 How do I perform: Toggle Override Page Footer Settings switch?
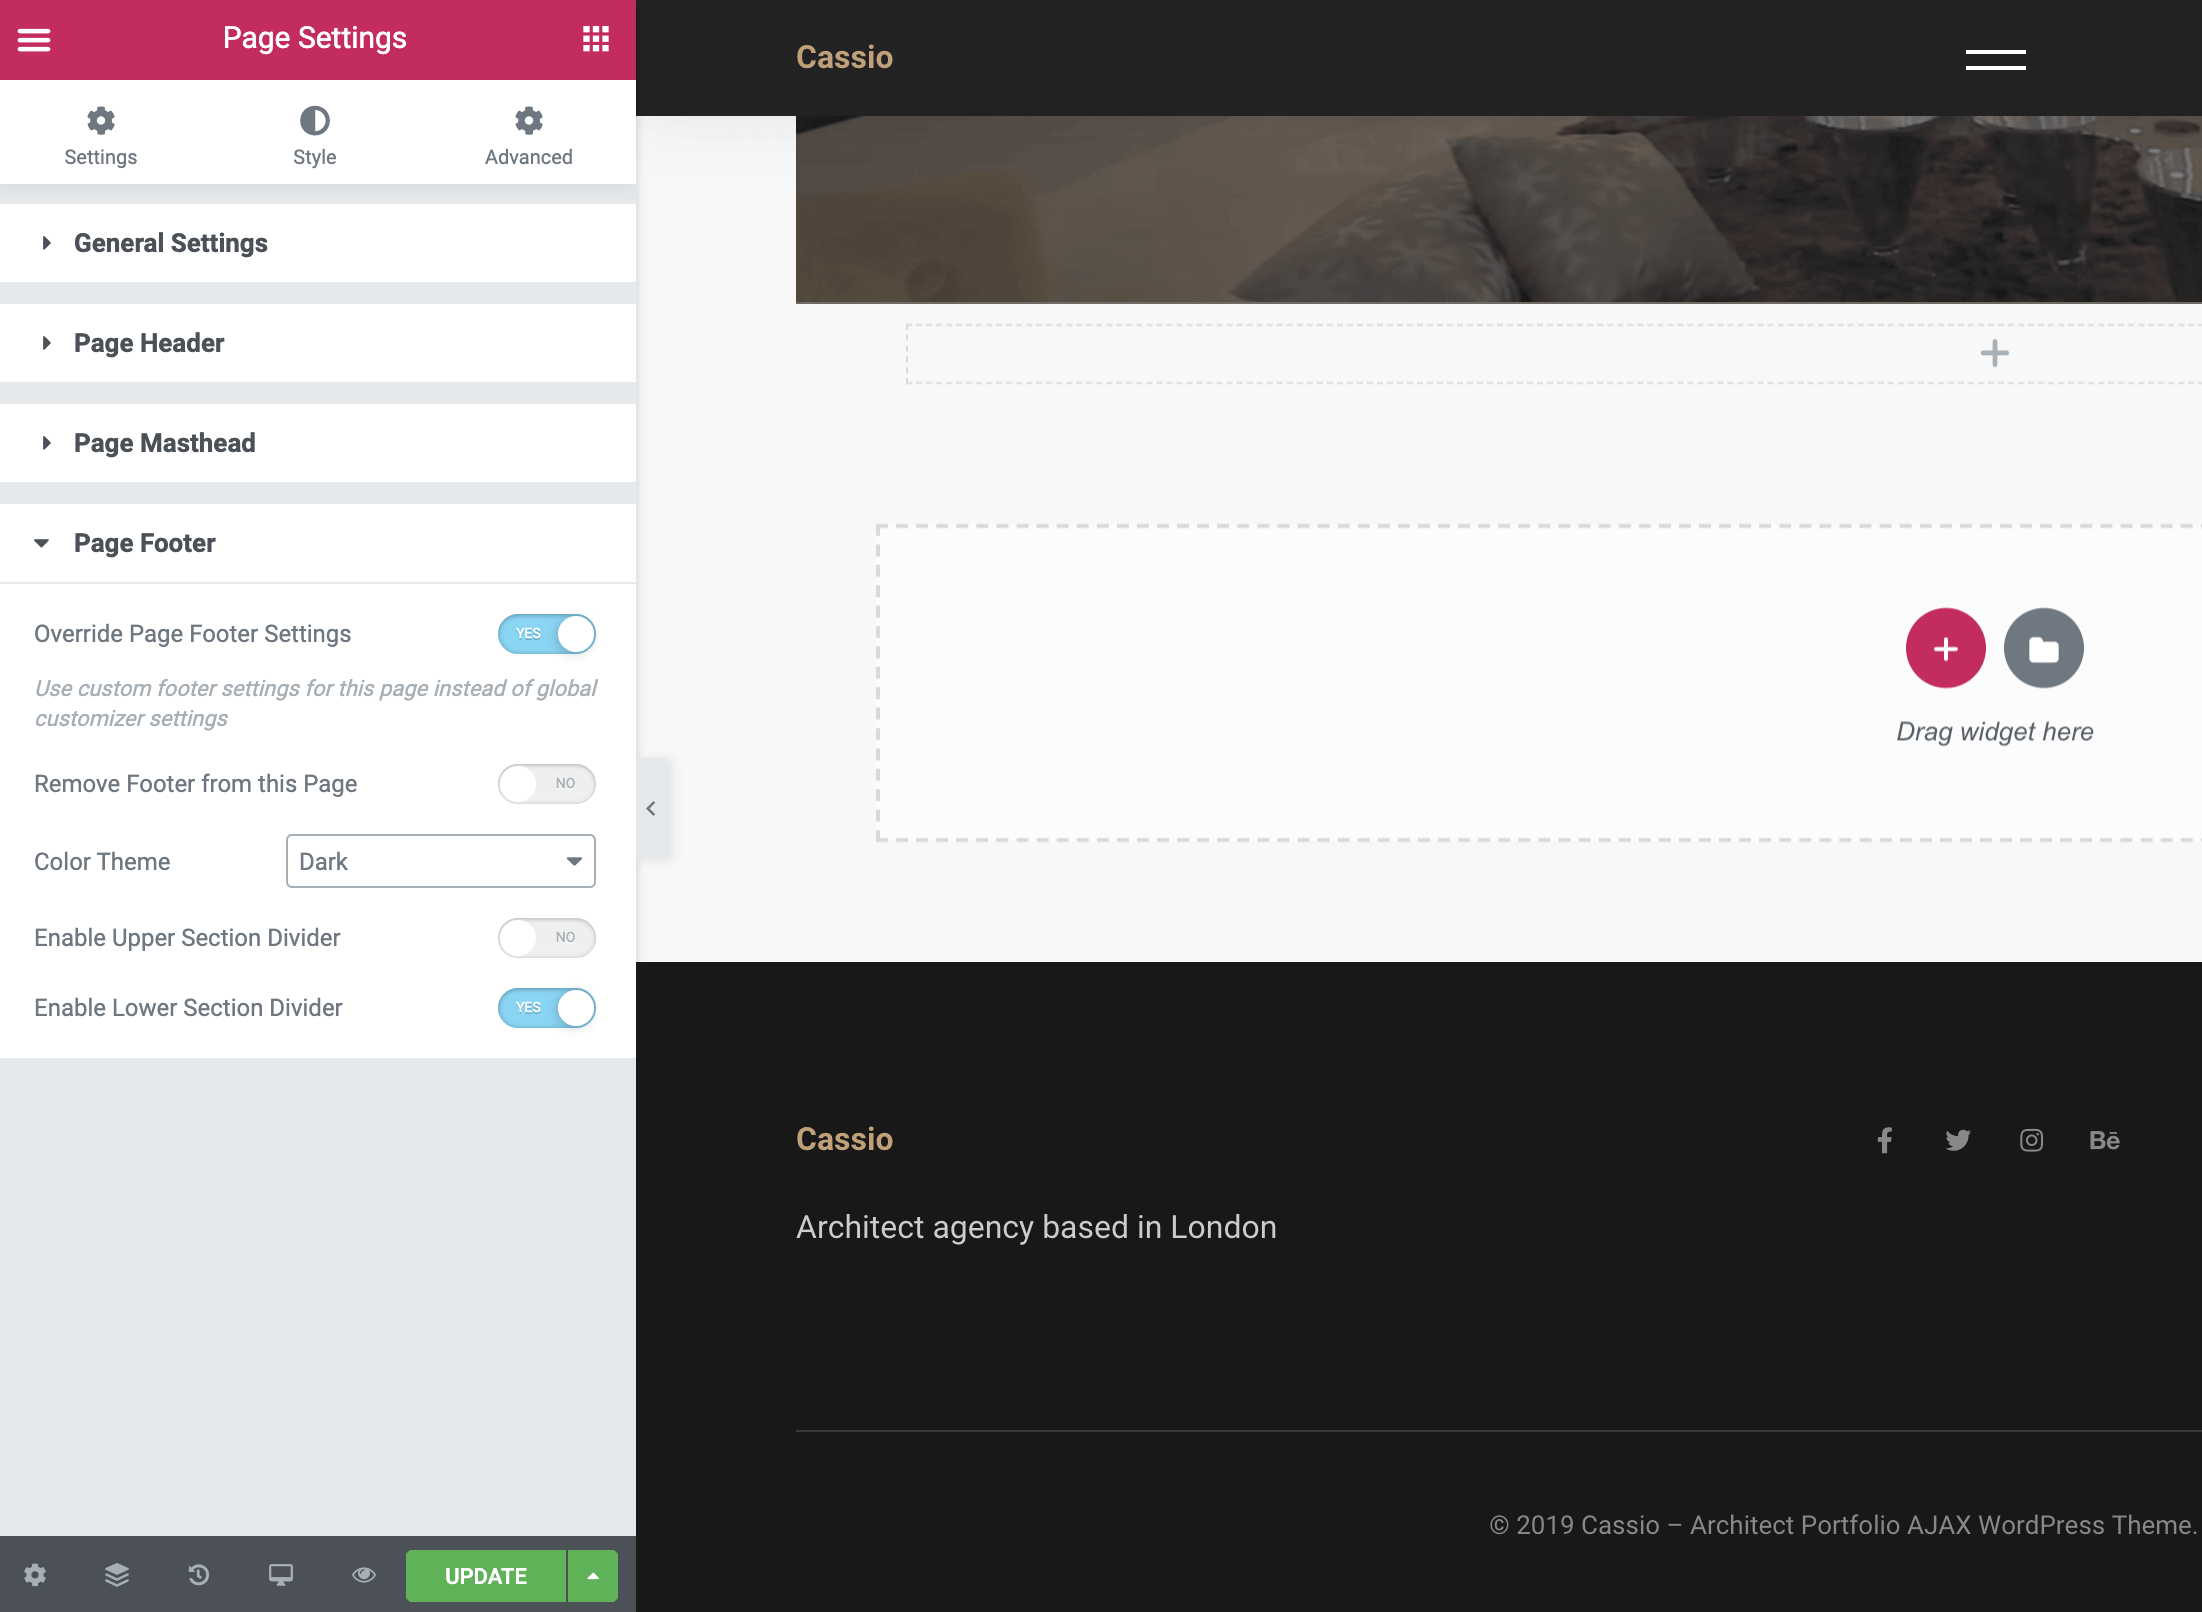point(547,634)
